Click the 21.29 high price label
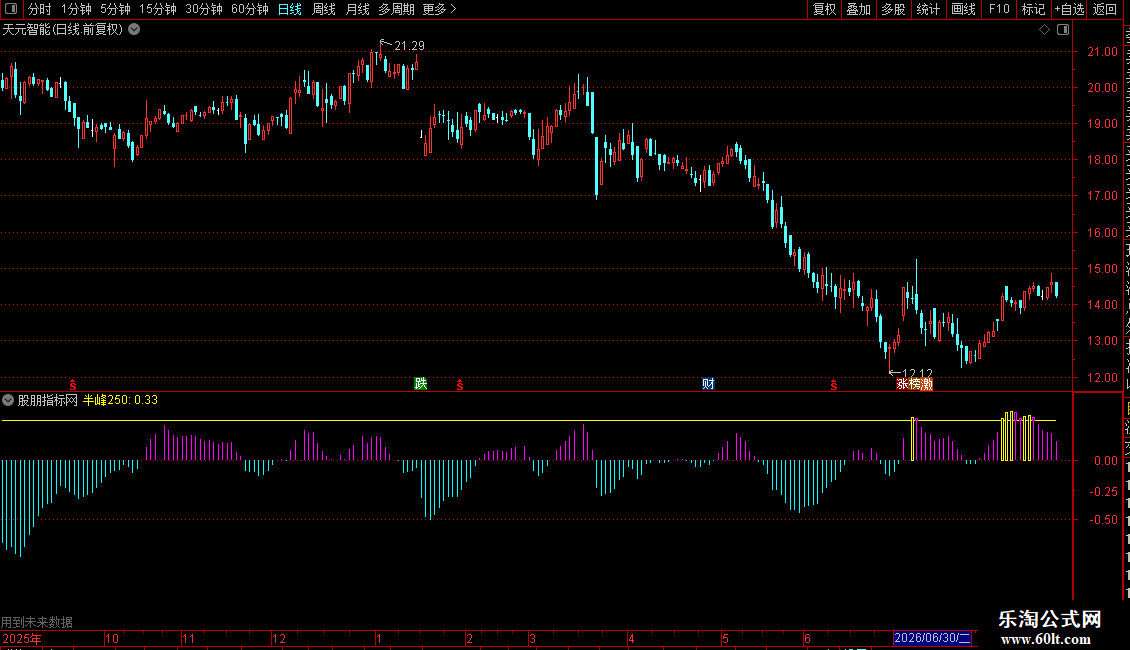1130x650 pixels. click(x=409, y=45)
